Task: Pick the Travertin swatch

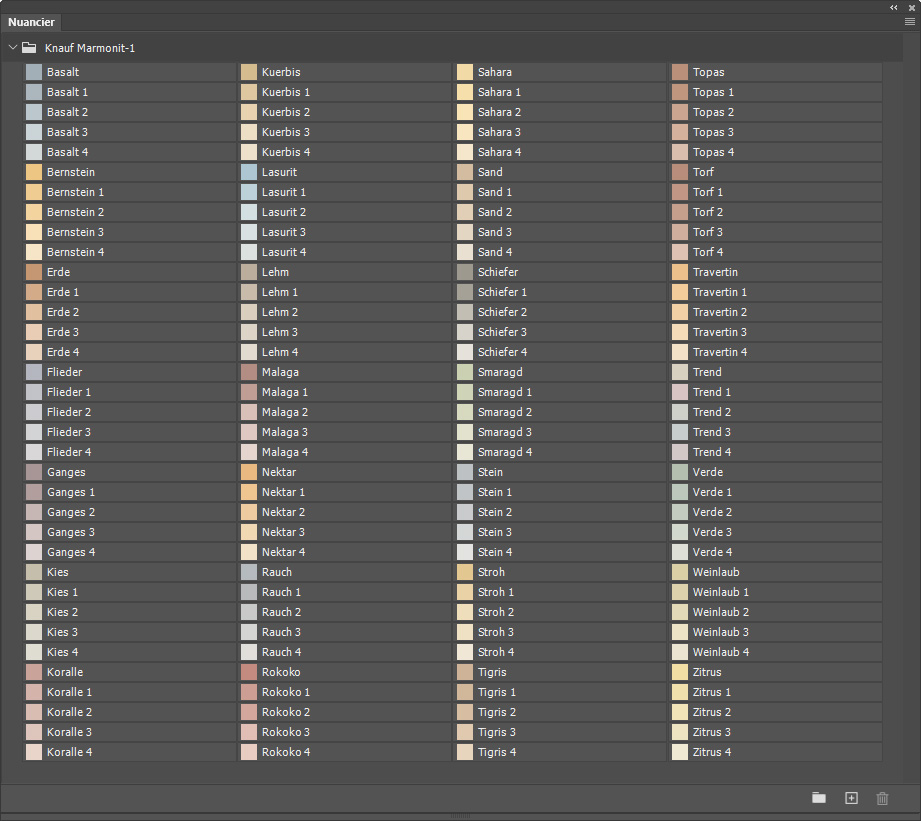Action: pos(680,272)
